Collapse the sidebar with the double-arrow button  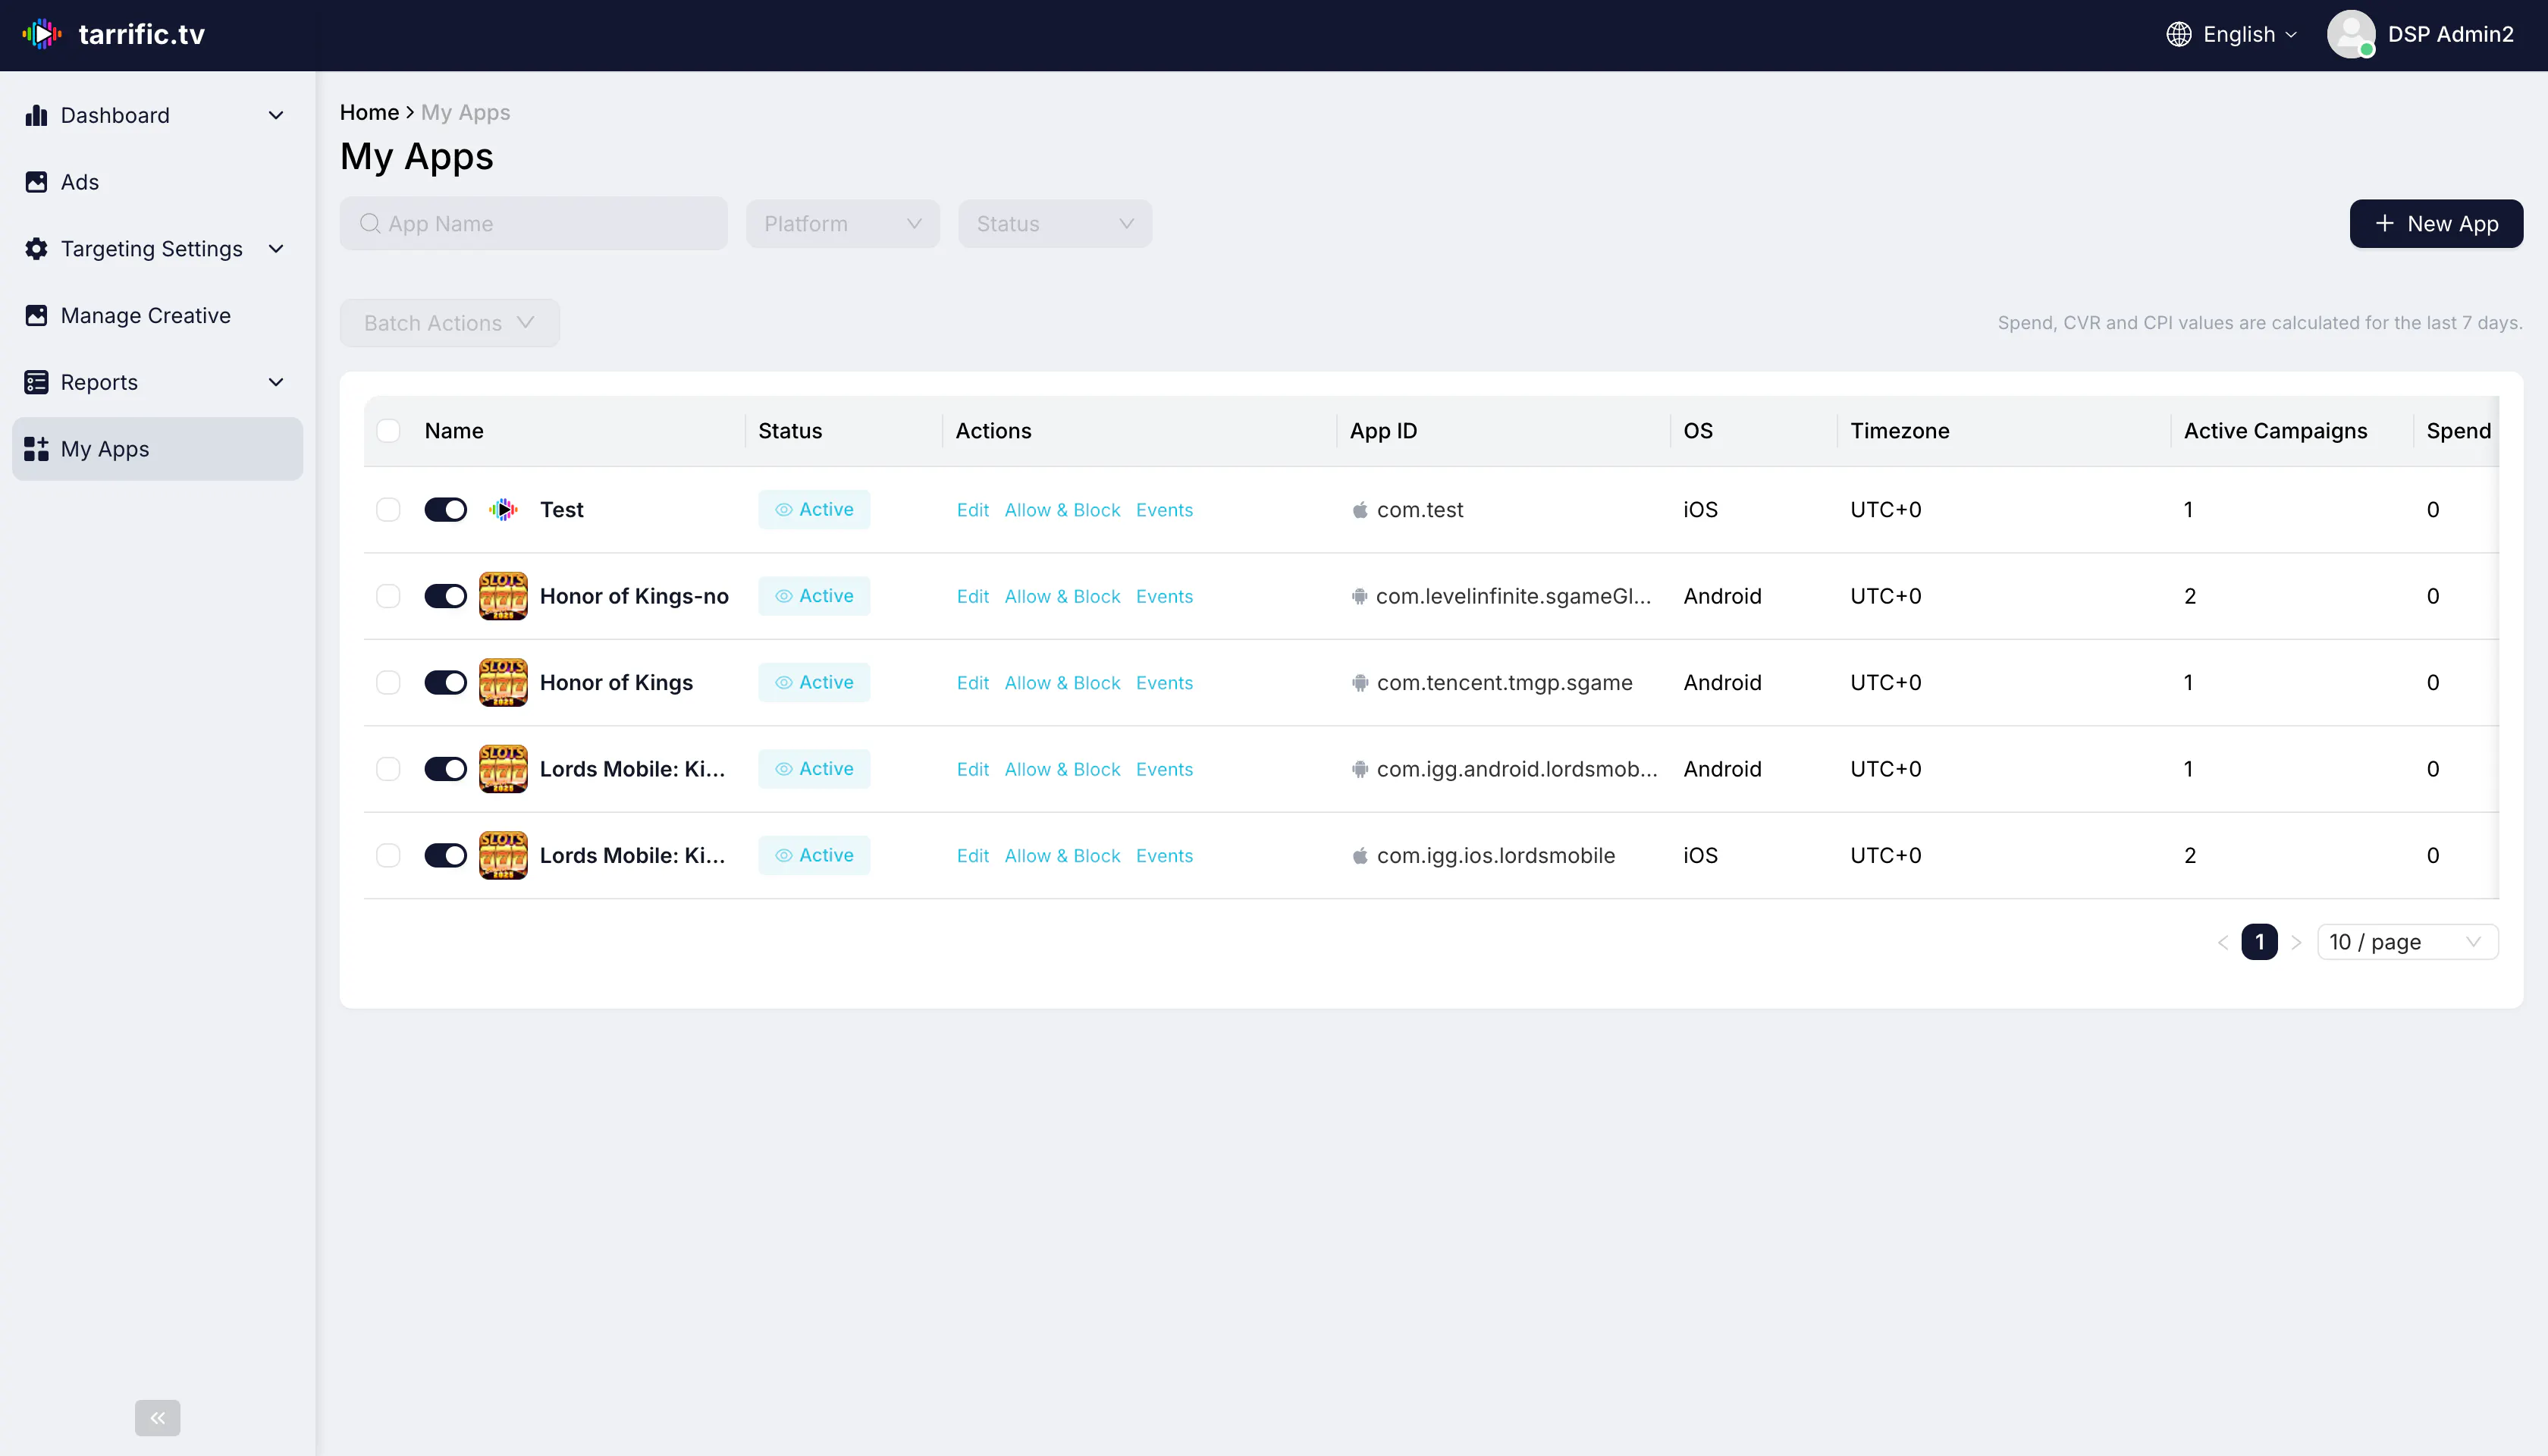point(158,1417)
